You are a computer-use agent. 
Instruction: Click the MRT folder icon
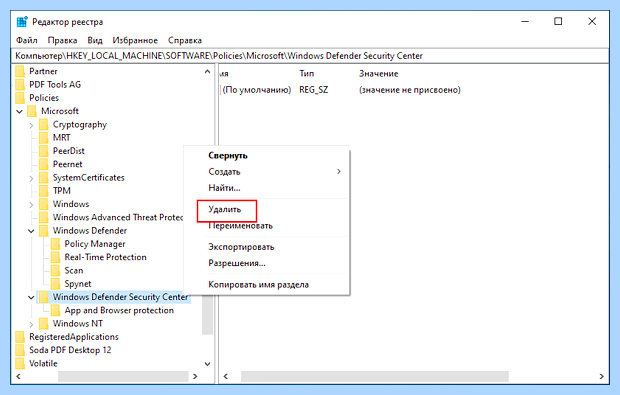43,138
